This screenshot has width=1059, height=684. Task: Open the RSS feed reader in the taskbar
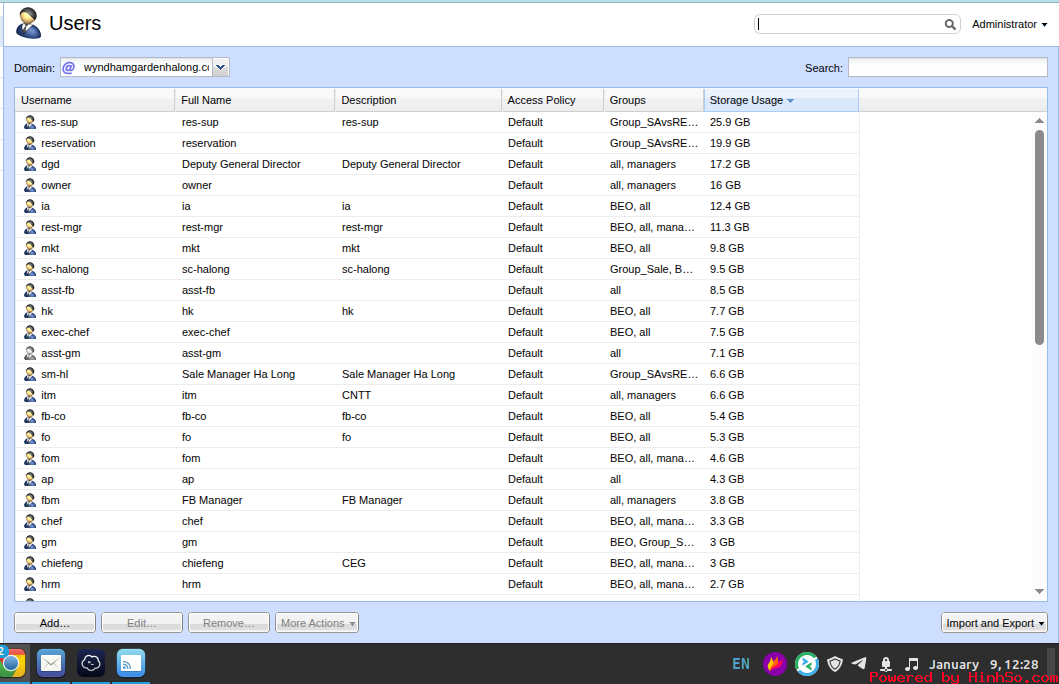[130, 663]
